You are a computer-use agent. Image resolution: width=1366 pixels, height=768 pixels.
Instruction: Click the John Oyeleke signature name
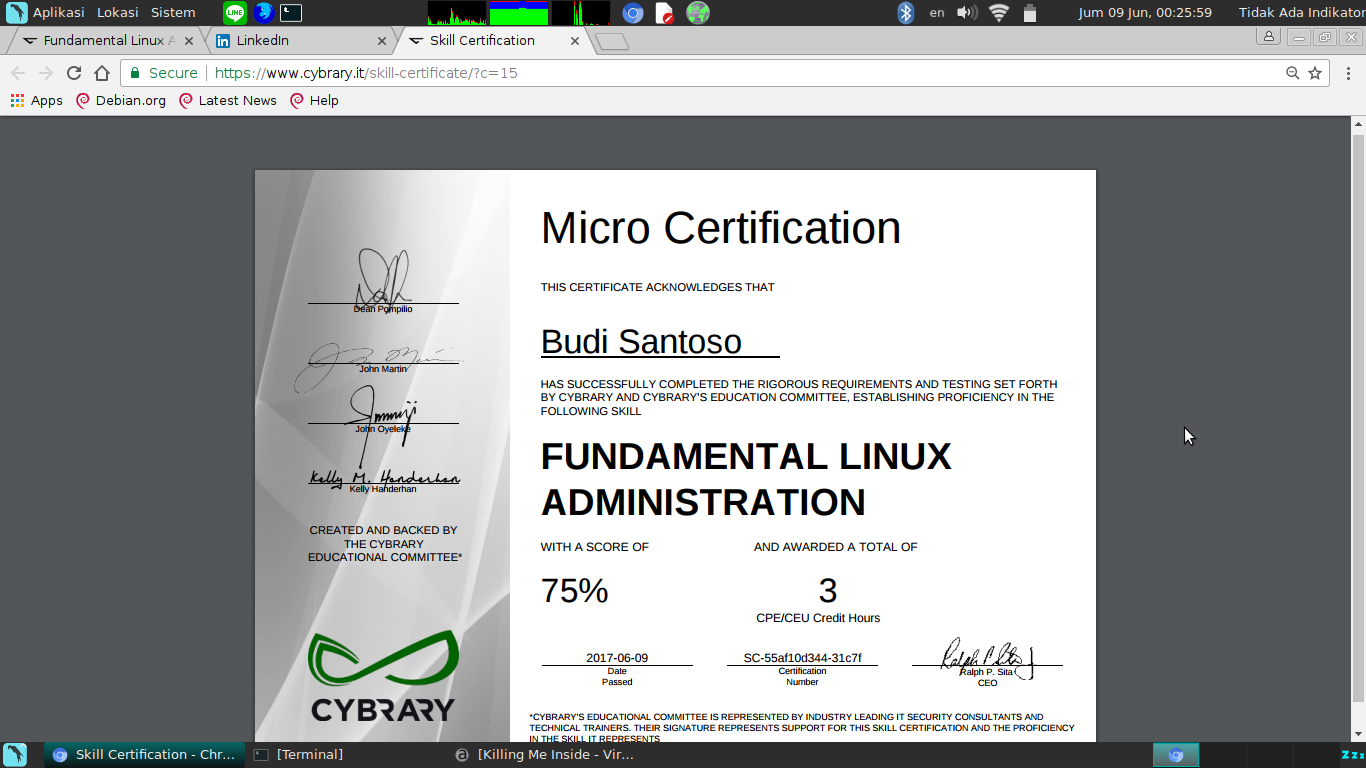point(383,429)
